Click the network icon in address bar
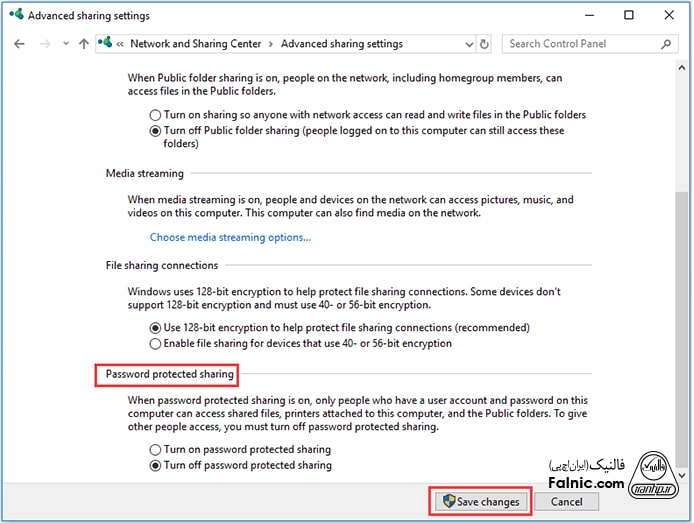694x523 pixels. pyautogui.click(x=105, y=44)
